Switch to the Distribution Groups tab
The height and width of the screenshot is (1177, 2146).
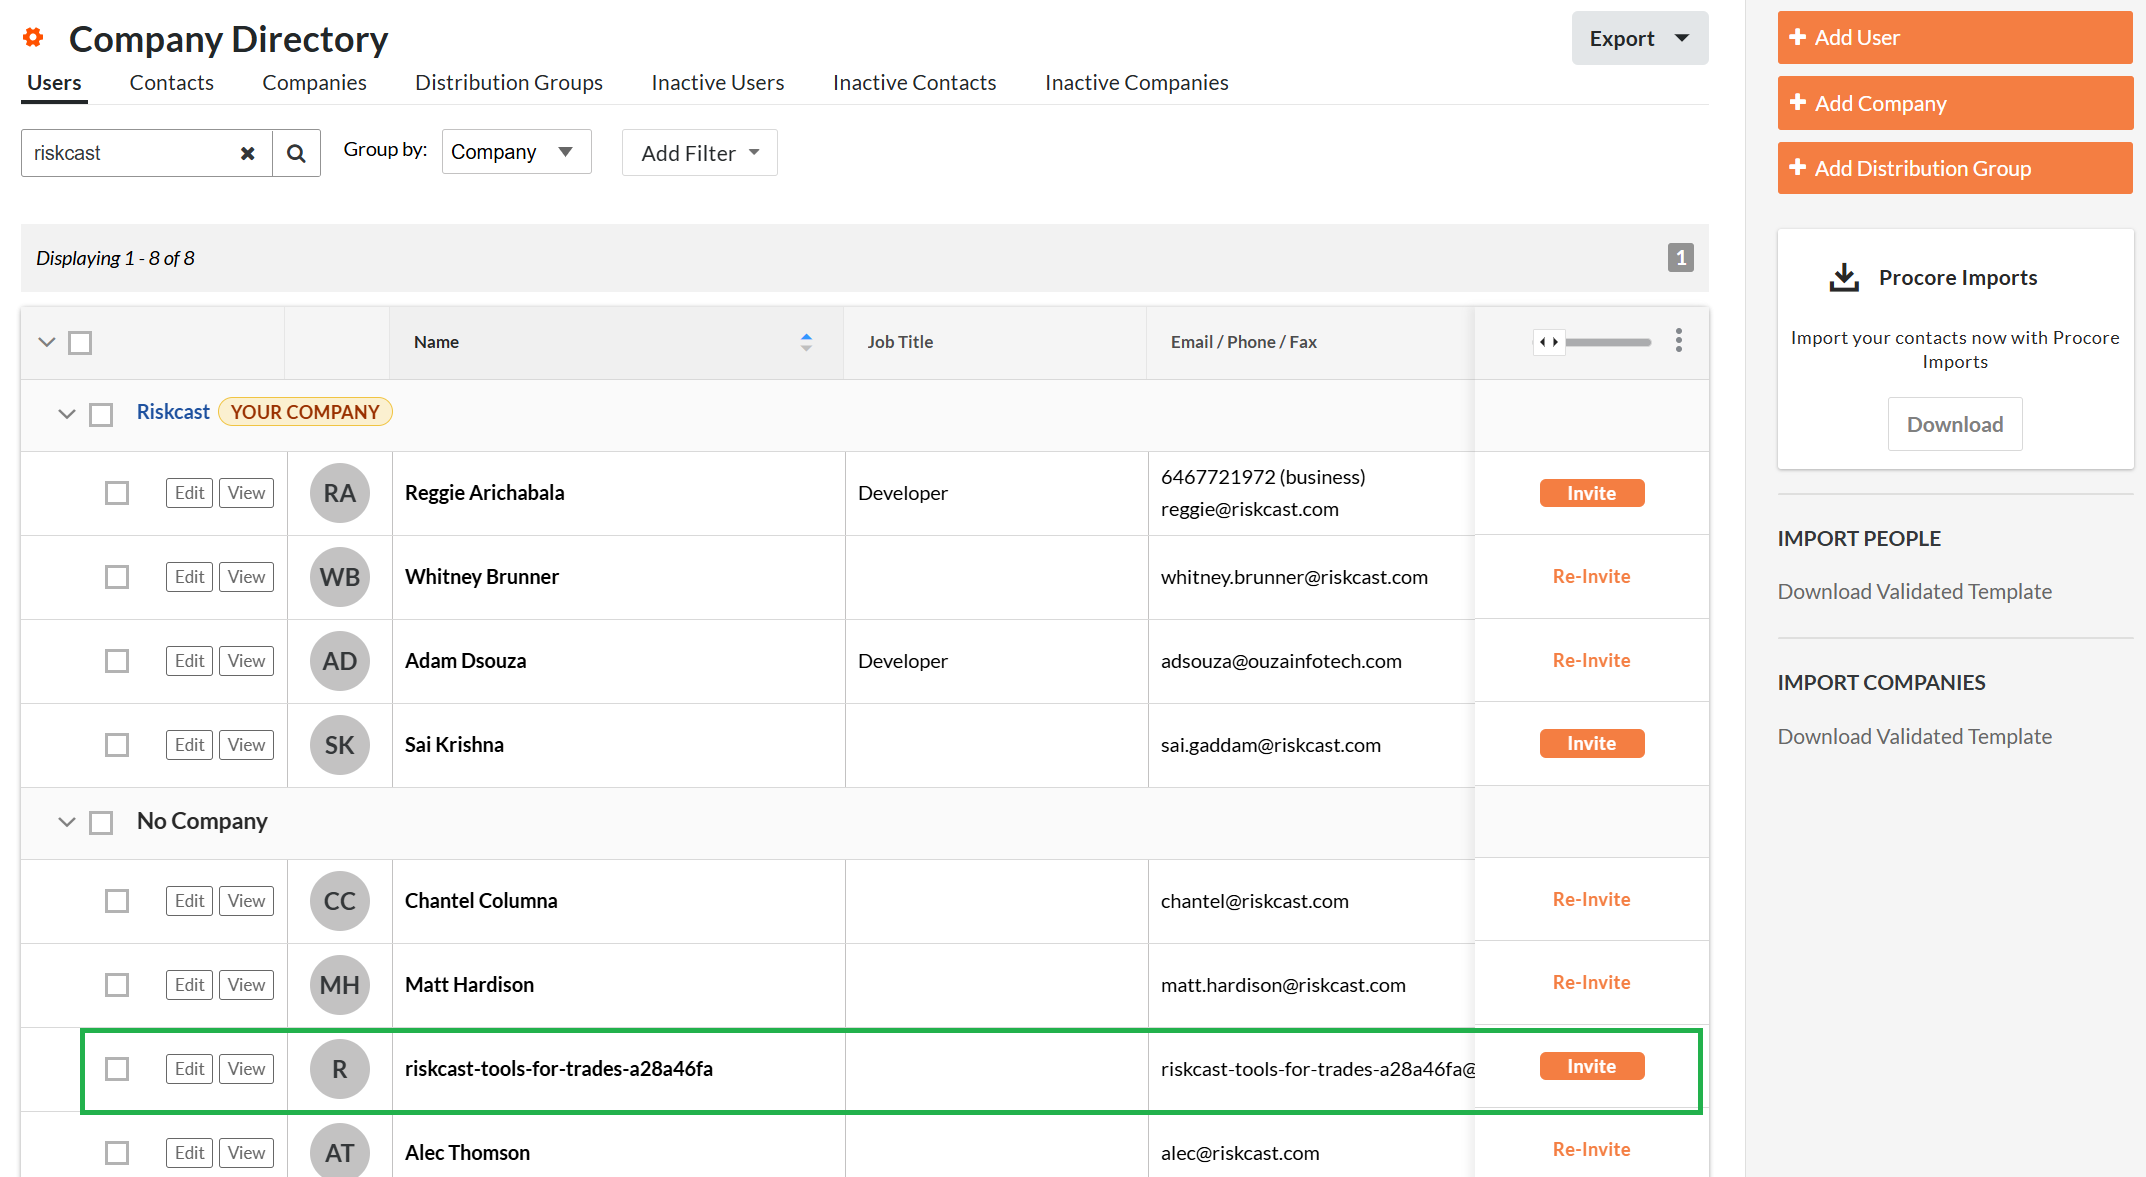click(508, 83)
